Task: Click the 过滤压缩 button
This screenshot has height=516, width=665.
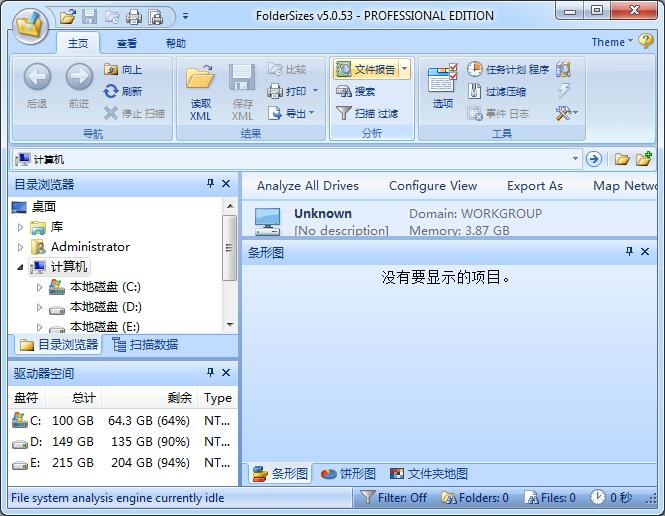Action: (497, 91)
